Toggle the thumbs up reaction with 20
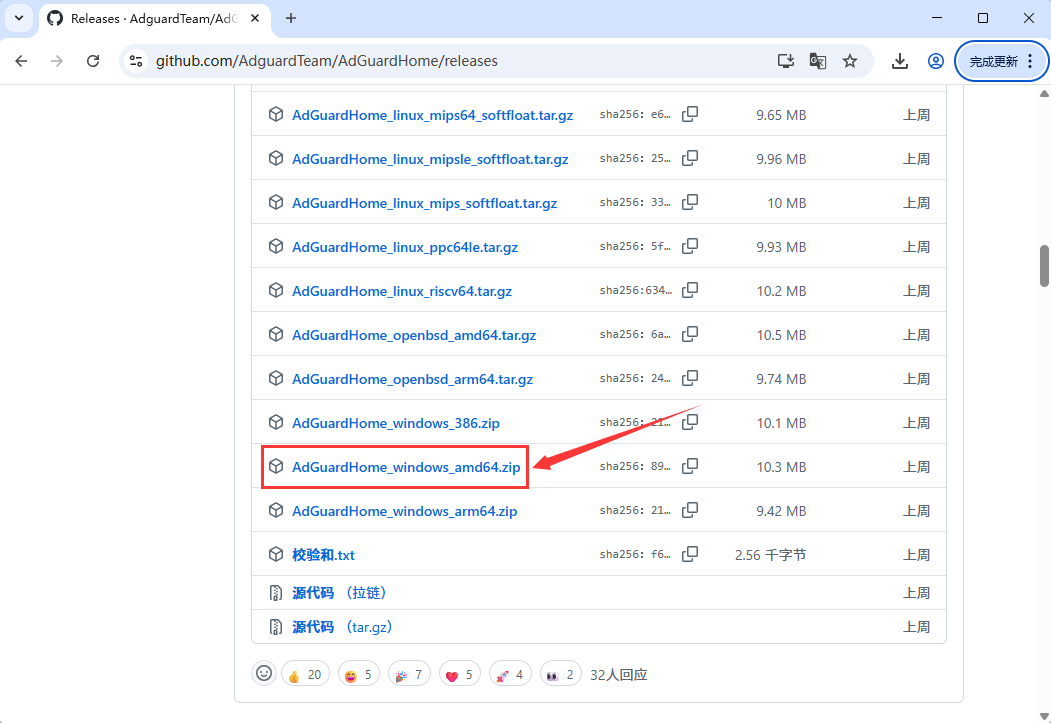 point(306,674)
